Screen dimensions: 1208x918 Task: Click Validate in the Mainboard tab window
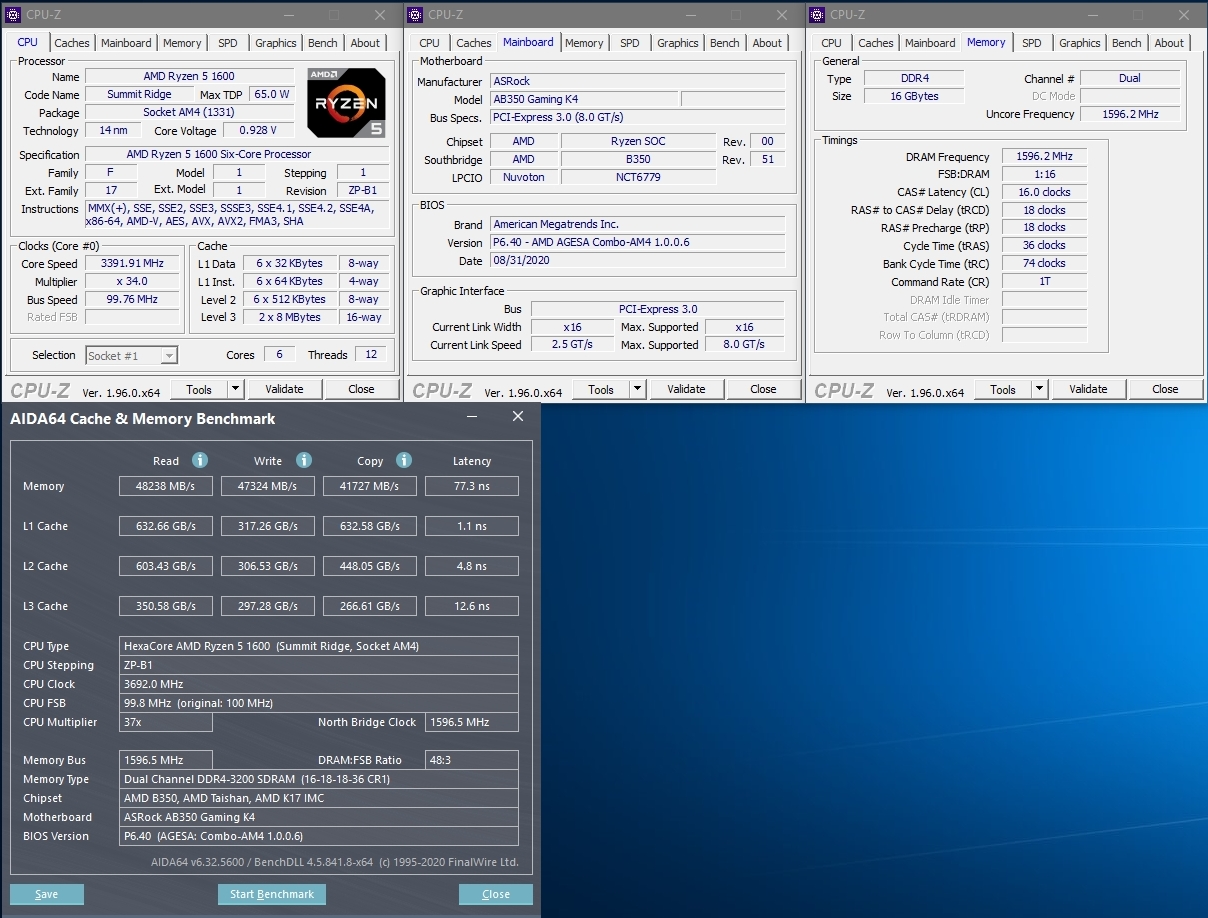click(x=686, y=389)
